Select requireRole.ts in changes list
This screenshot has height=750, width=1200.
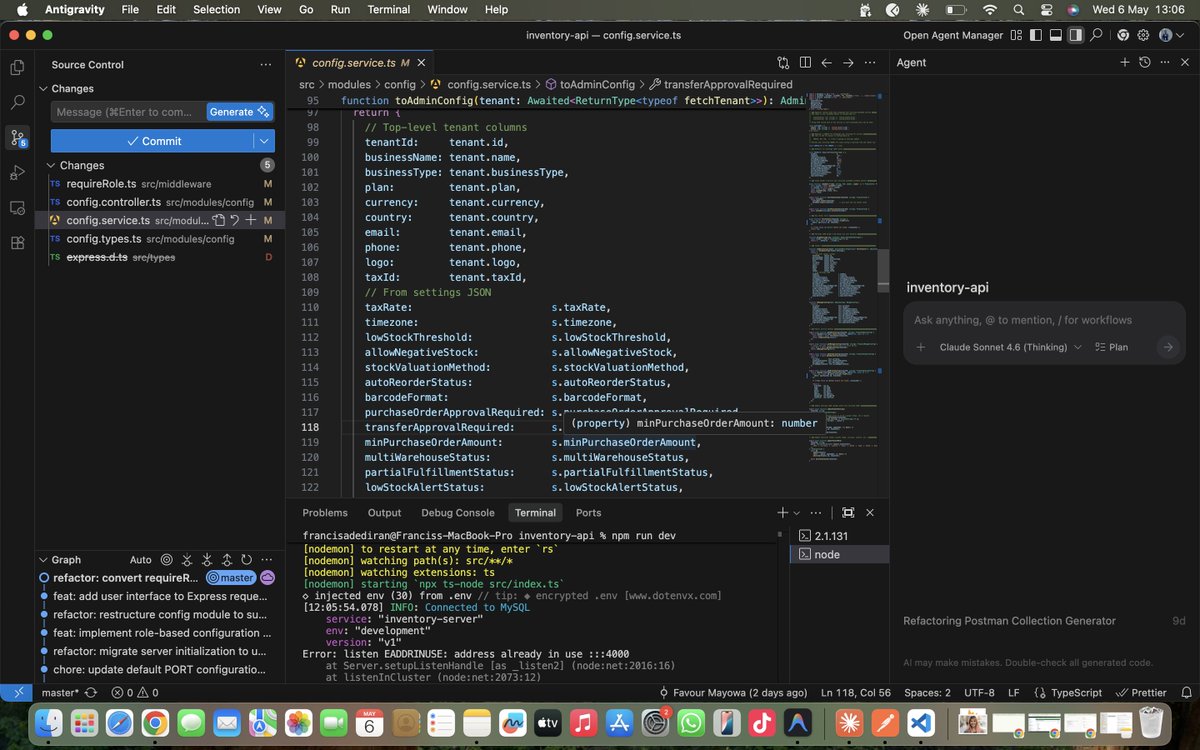pyautogui.click(x=160, y=184)
